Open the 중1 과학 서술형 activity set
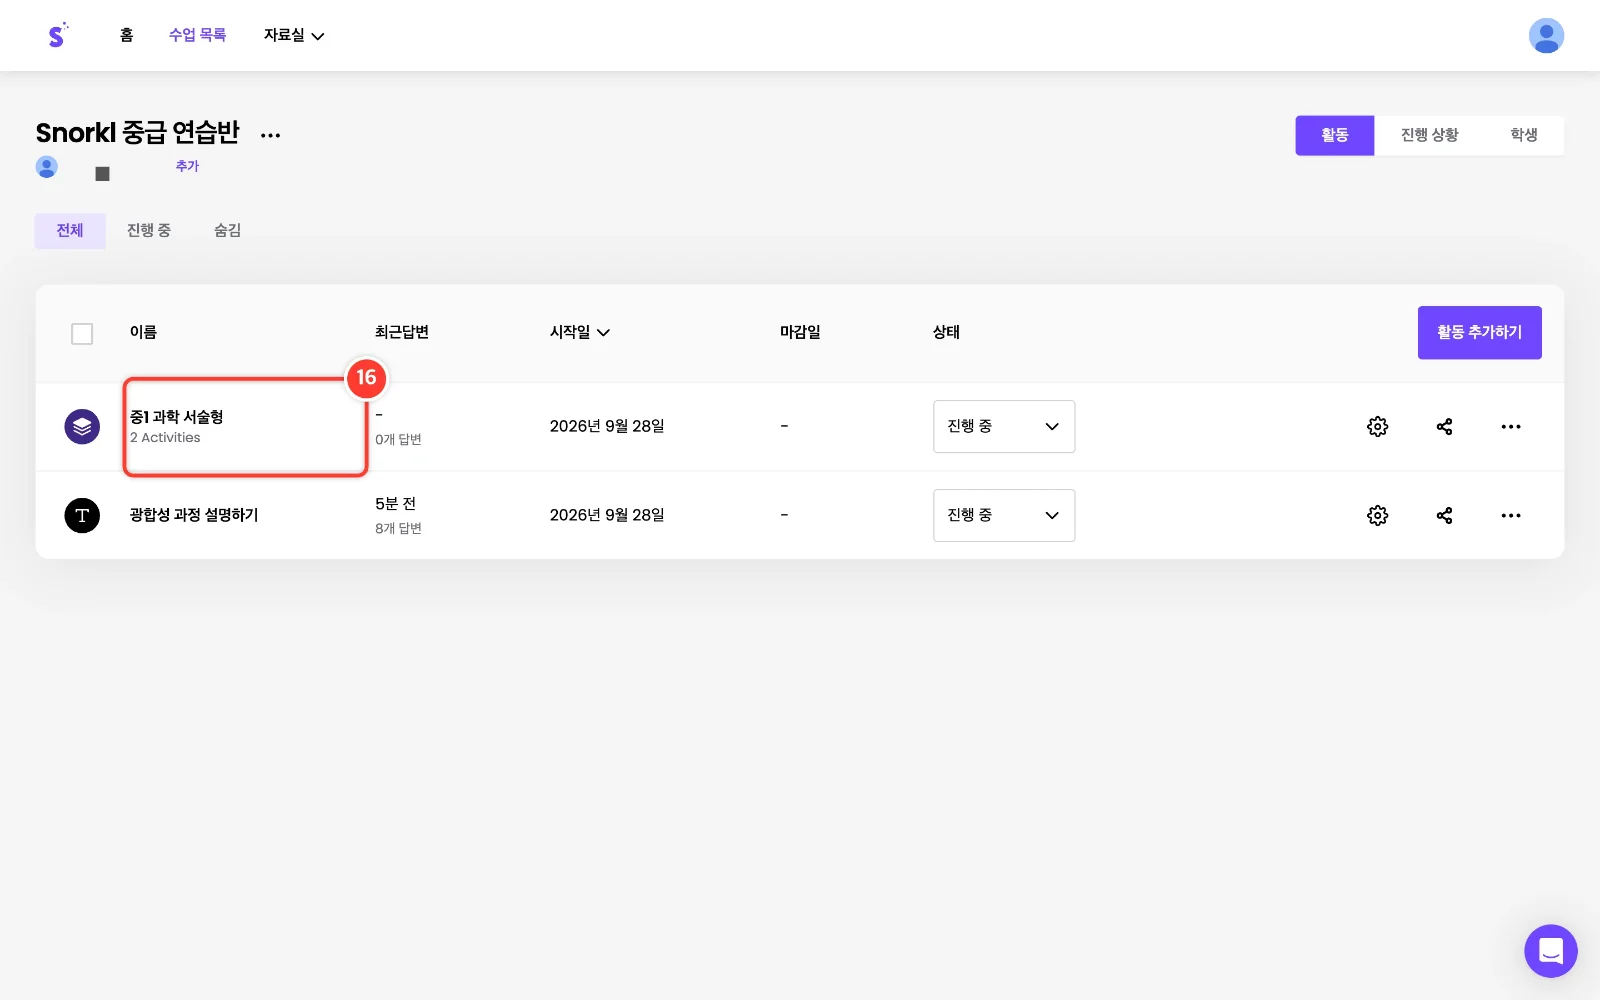Viewport: 1600px width, 1000px height. click(176, 417)
